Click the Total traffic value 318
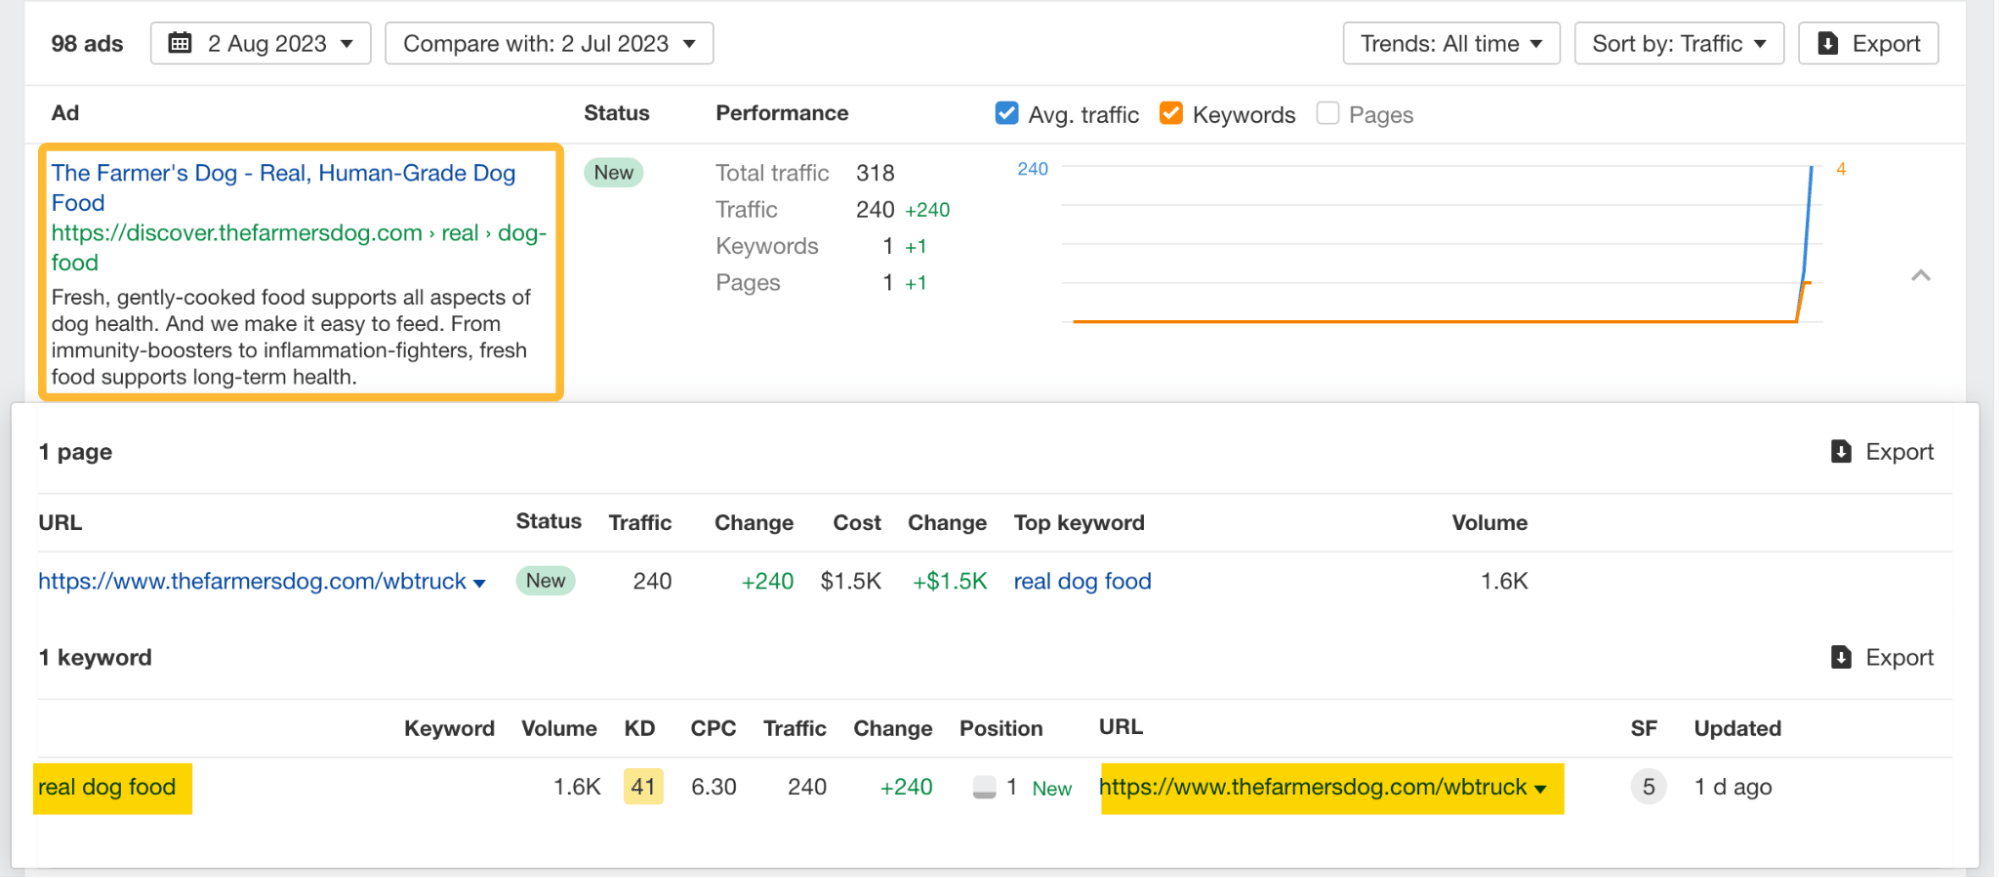The image size is (1999, 878). [875, 174]
